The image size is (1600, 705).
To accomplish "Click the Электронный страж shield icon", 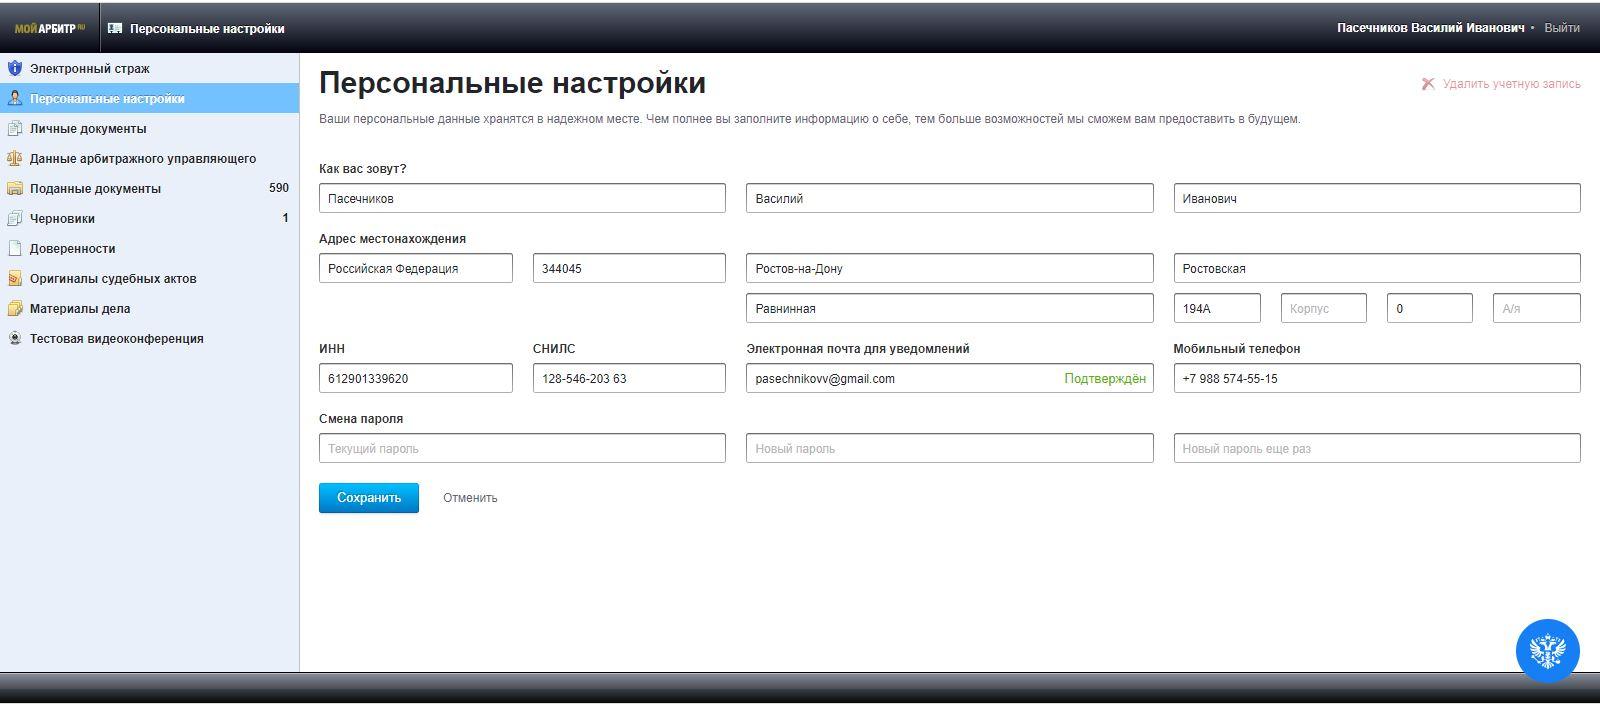I will 14,69.
